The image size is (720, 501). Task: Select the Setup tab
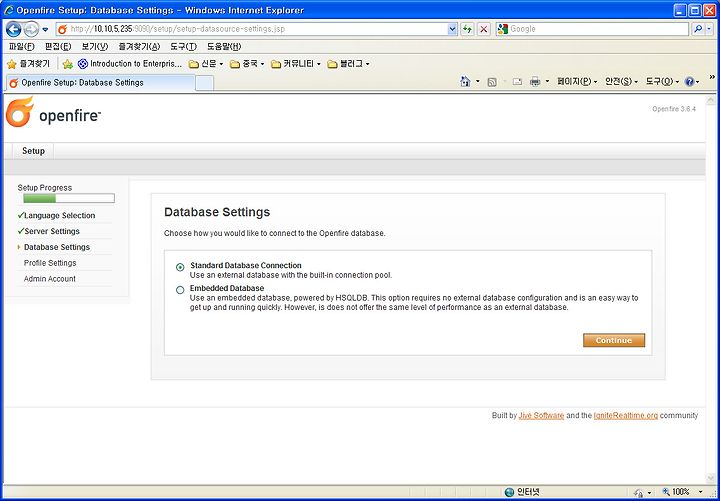coord(33,151)
